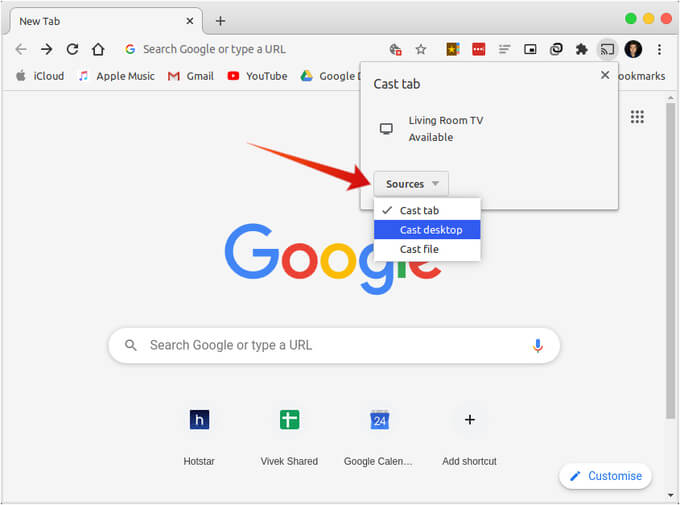This screenshot has height=505, width=680.
Task: Select Cast file in Sources menu
Action: point(427,249)
